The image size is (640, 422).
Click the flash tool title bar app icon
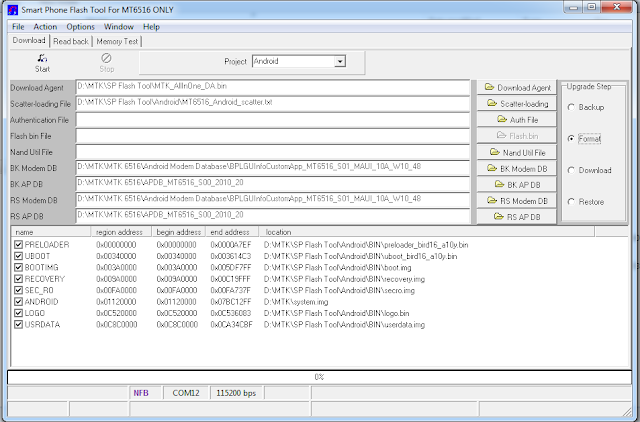[x=13, y=10]
